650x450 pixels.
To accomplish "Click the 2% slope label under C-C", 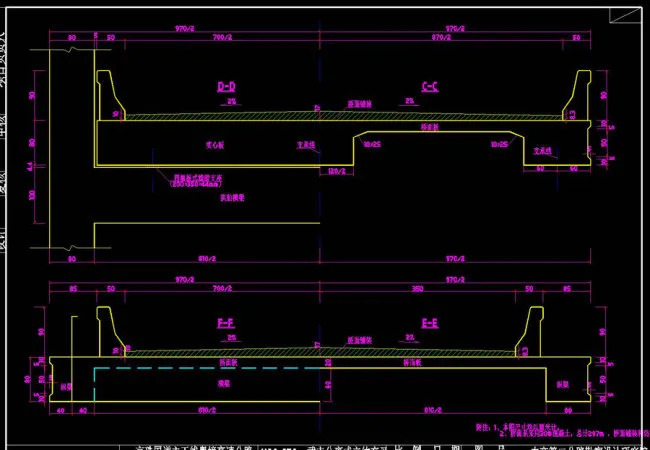I will tap(410, 101).
